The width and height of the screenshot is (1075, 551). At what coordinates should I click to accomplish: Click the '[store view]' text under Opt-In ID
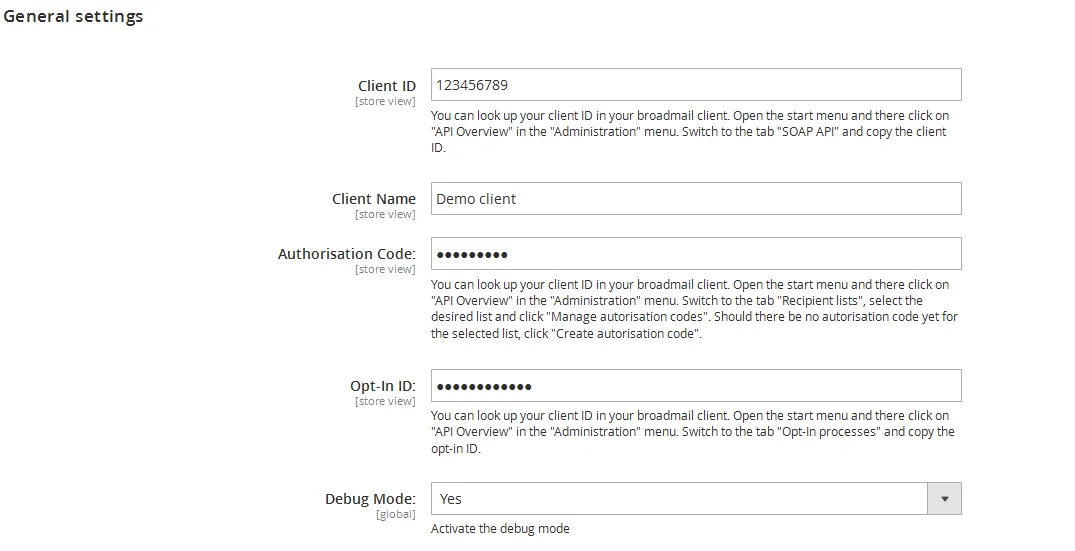pos(385,402)
